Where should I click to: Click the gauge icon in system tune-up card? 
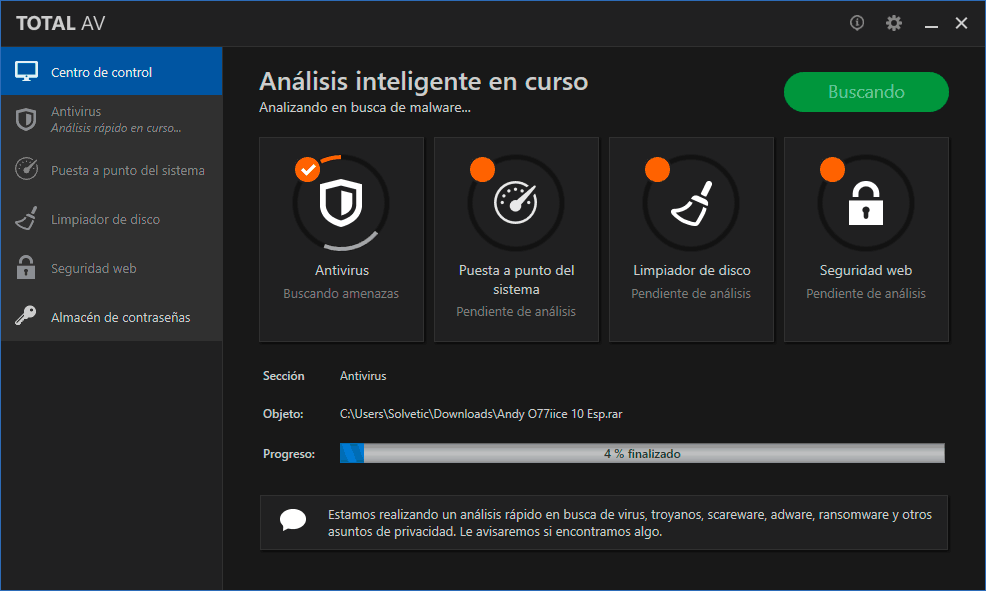click(516, 202)
